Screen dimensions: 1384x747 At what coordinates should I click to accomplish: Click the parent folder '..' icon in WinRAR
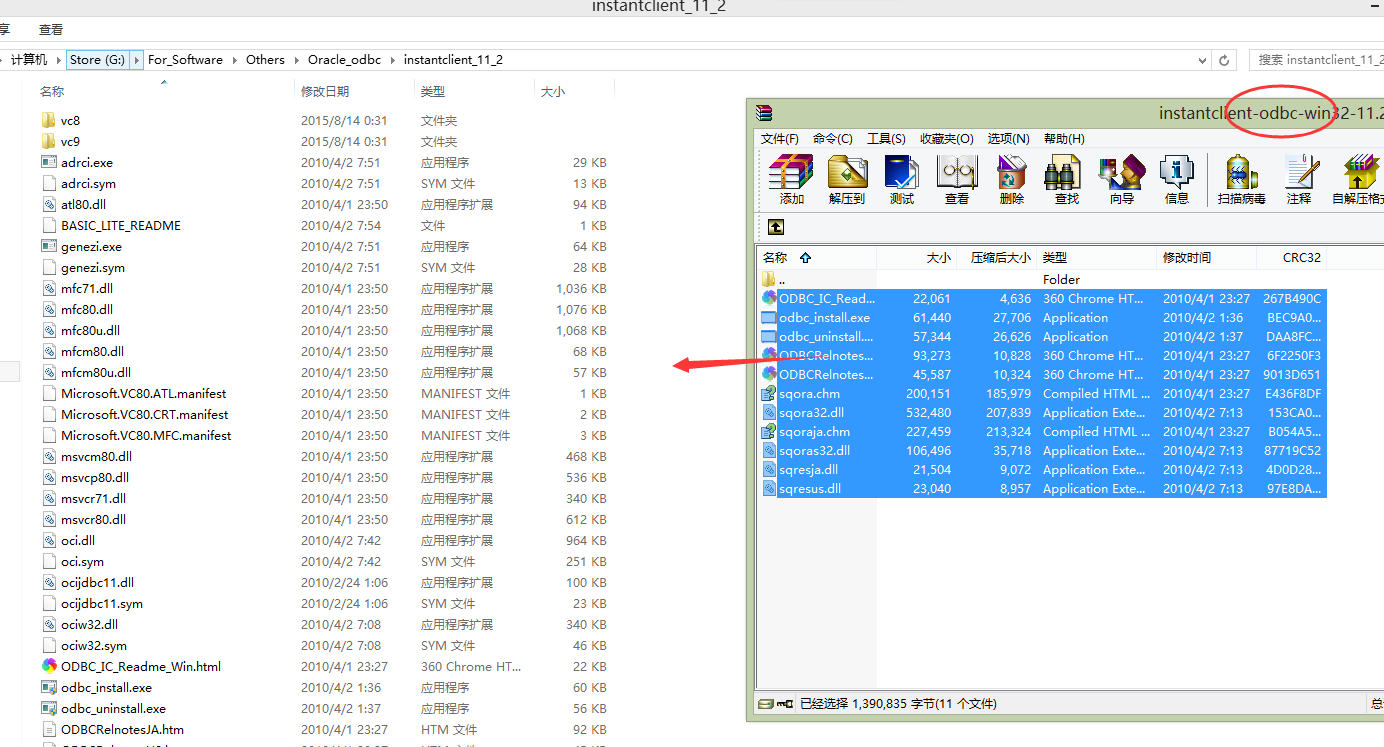(x=769, y=279)
